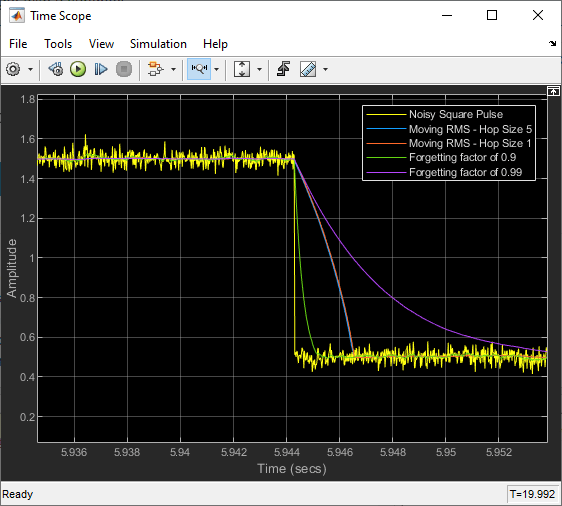The width and height of the screenshot is (562, 506).
Task: Click the Step Back playback icon
Action: point(56,69)
